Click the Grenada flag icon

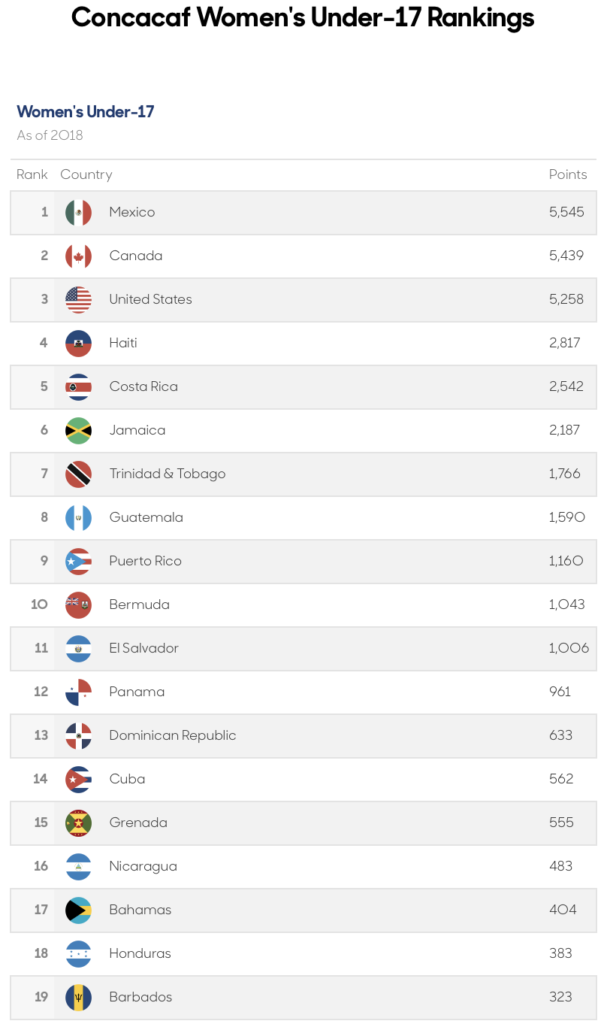(78, 824)
